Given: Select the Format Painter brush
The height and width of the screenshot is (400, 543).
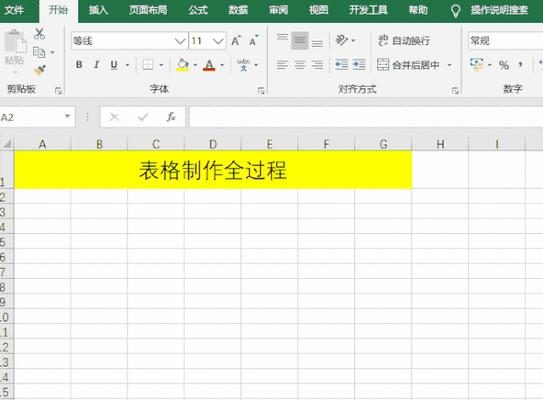Looking at the screenshot, I should 39,70.
